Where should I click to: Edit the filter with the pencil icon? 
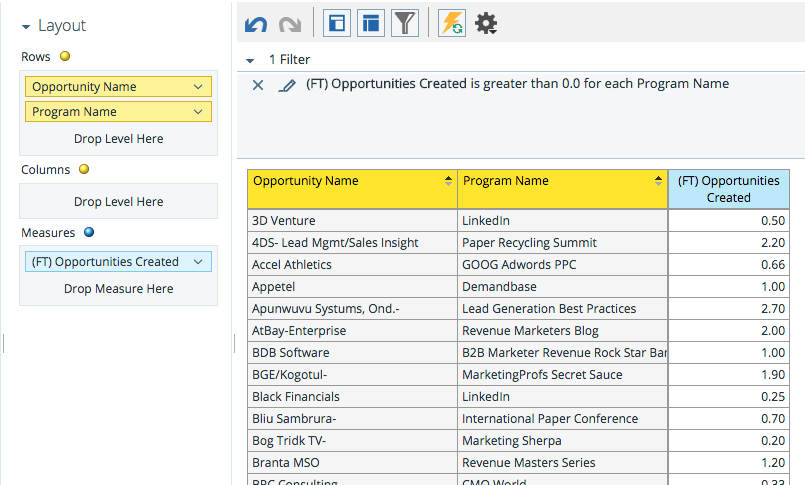[x=287, y=85]
